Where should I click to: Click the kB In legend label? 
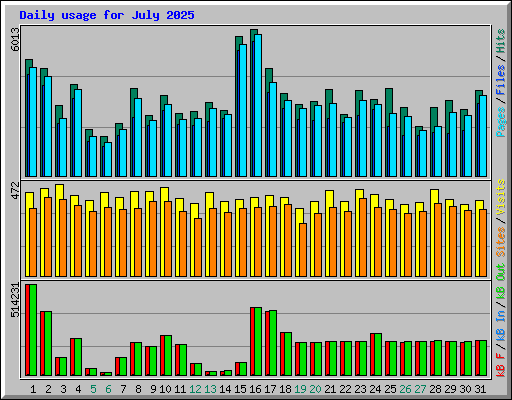(501, 325)
